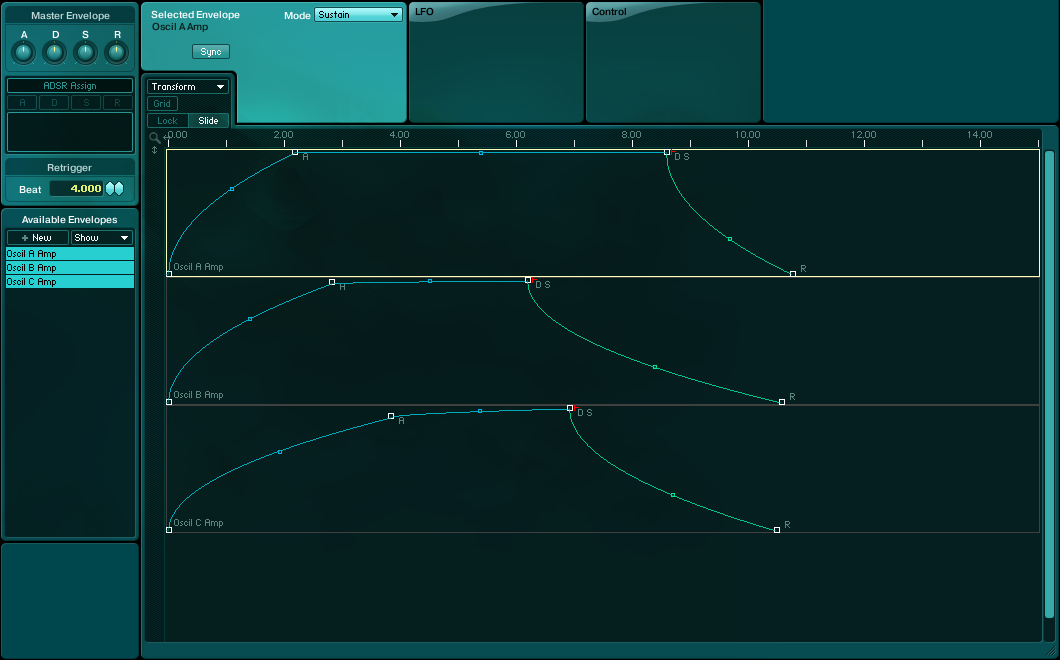The height and width of the screenshot is (660, 1060).
Task: Enable the Slide mode
Action: (208, 120)
